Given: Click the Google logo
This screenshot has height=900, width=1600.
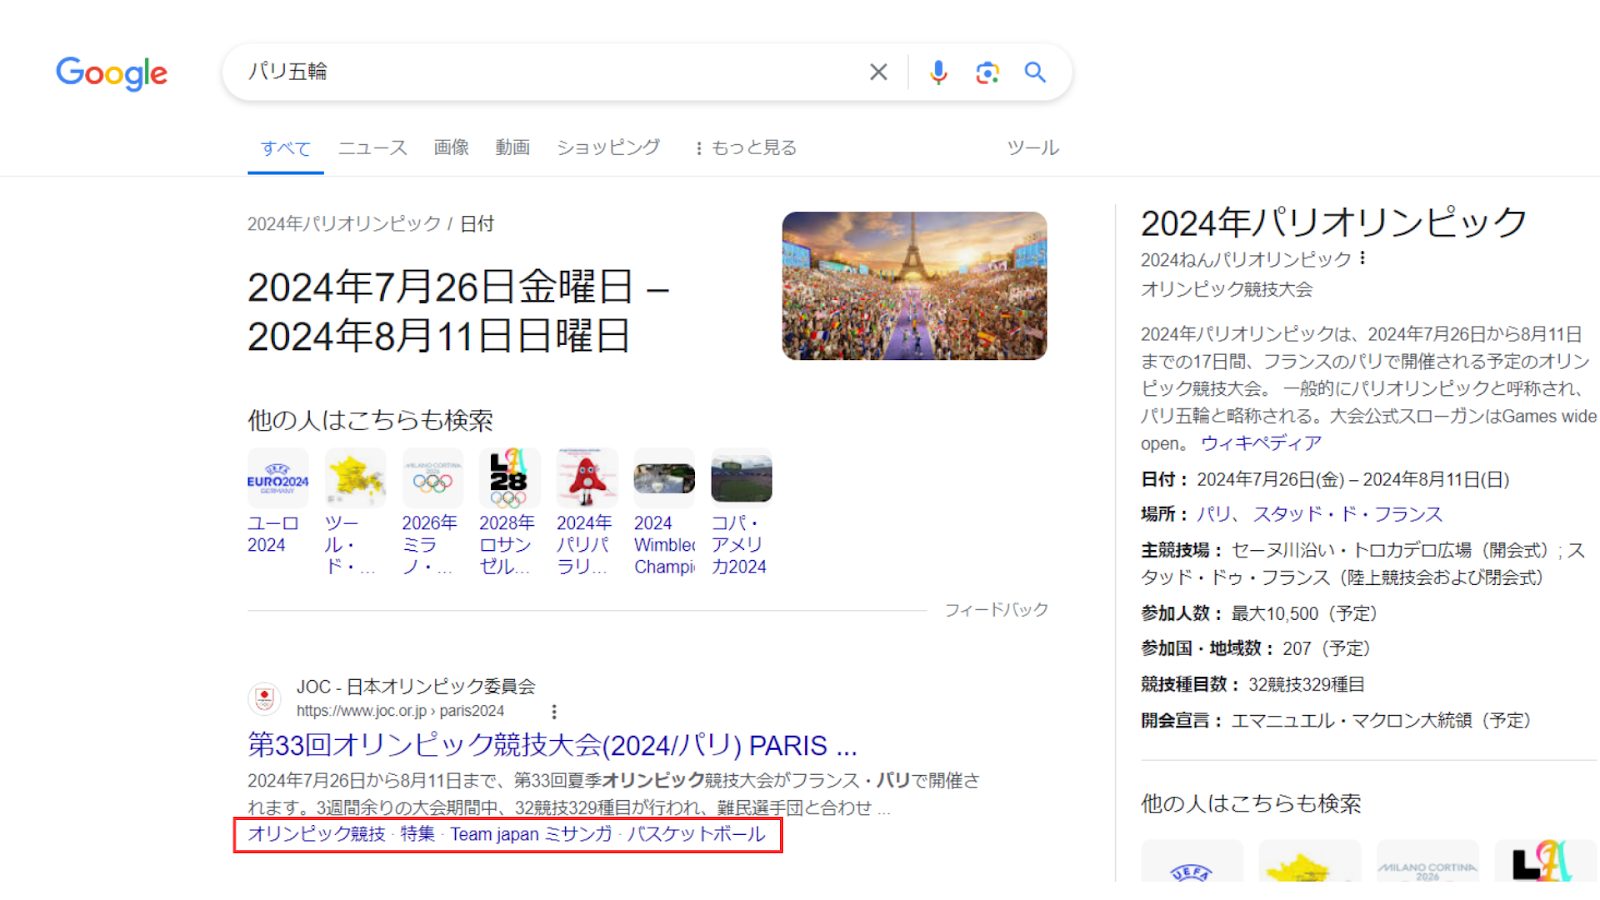Looking at the screenshot, I should click(x=111, y=73).
